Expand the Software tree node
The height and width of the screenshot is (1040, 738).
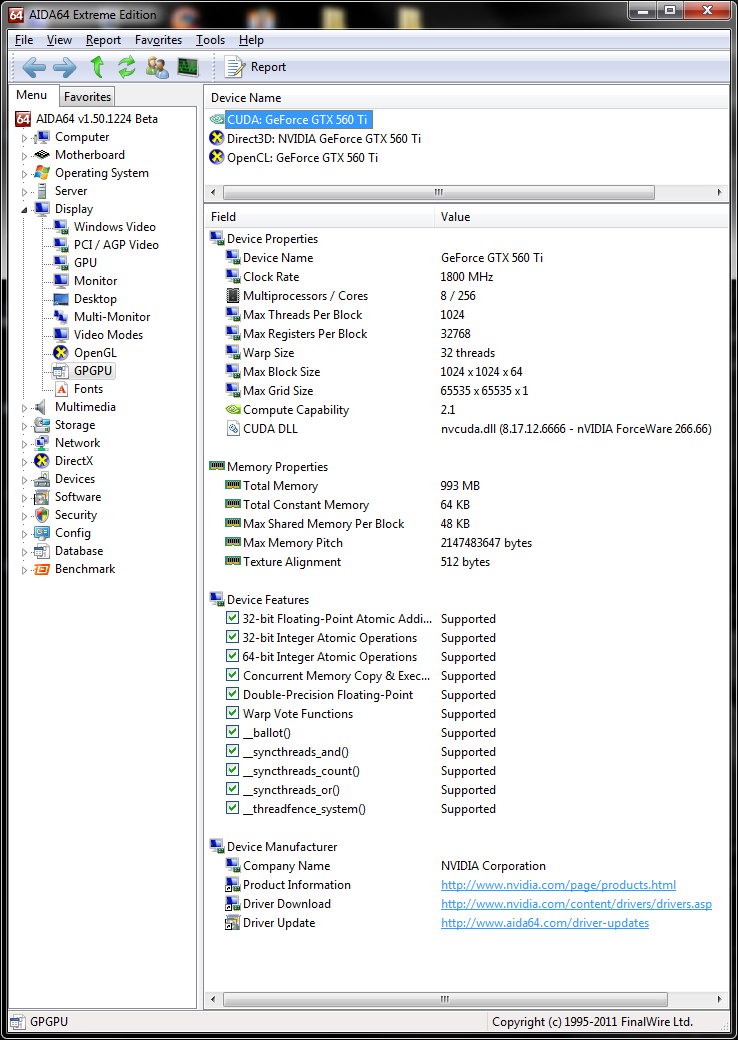(x=25, y=498)
